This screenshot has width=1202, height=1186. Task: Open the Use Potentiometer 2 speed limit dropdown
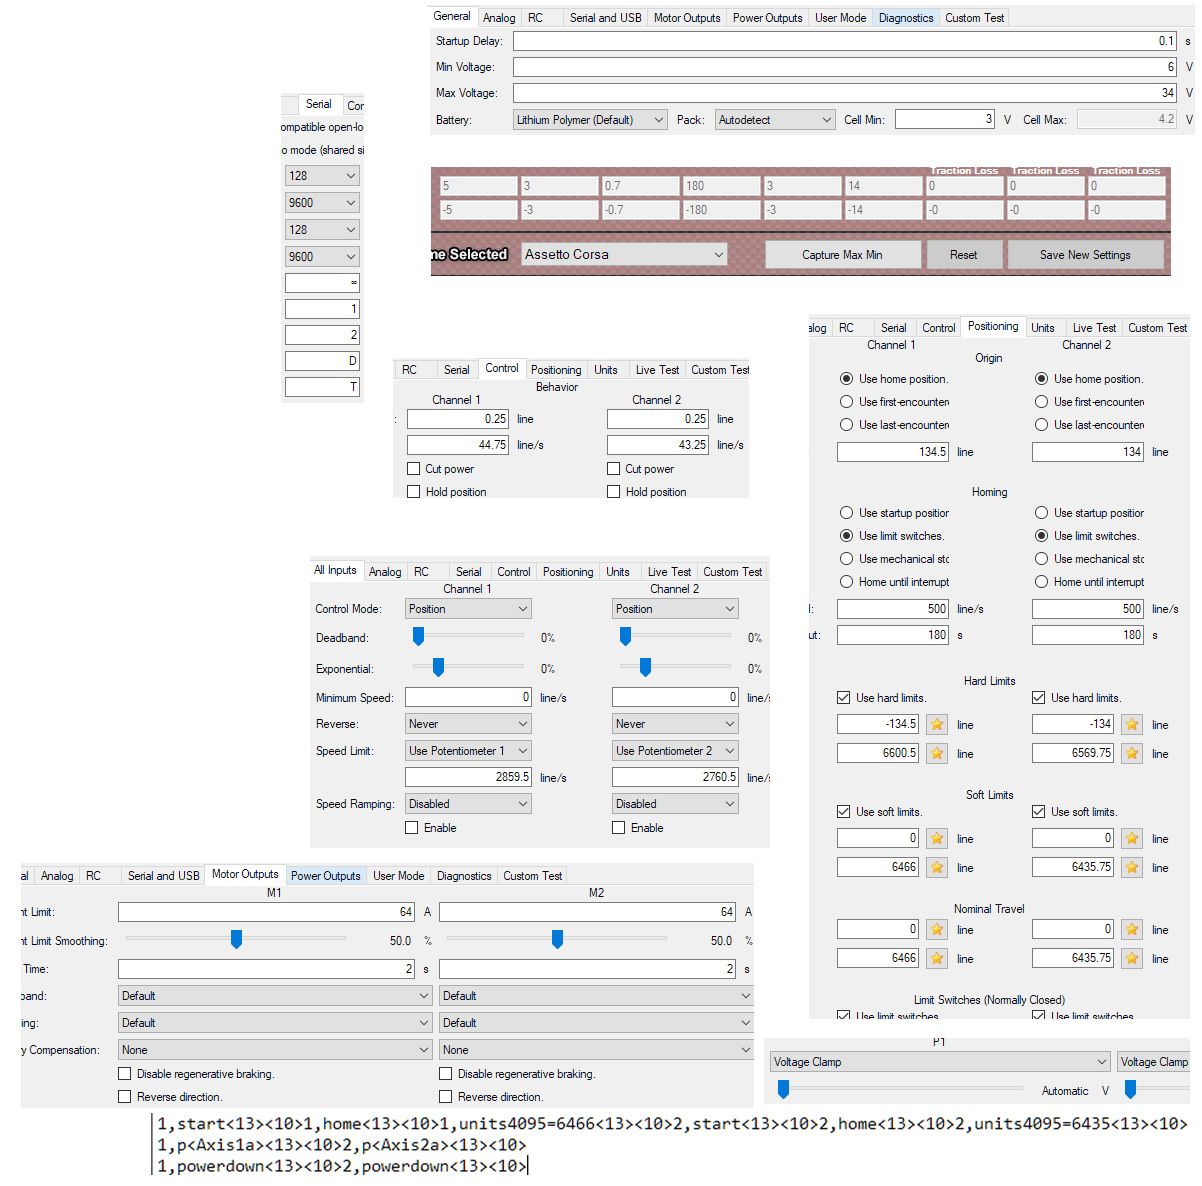pos(675,751)
